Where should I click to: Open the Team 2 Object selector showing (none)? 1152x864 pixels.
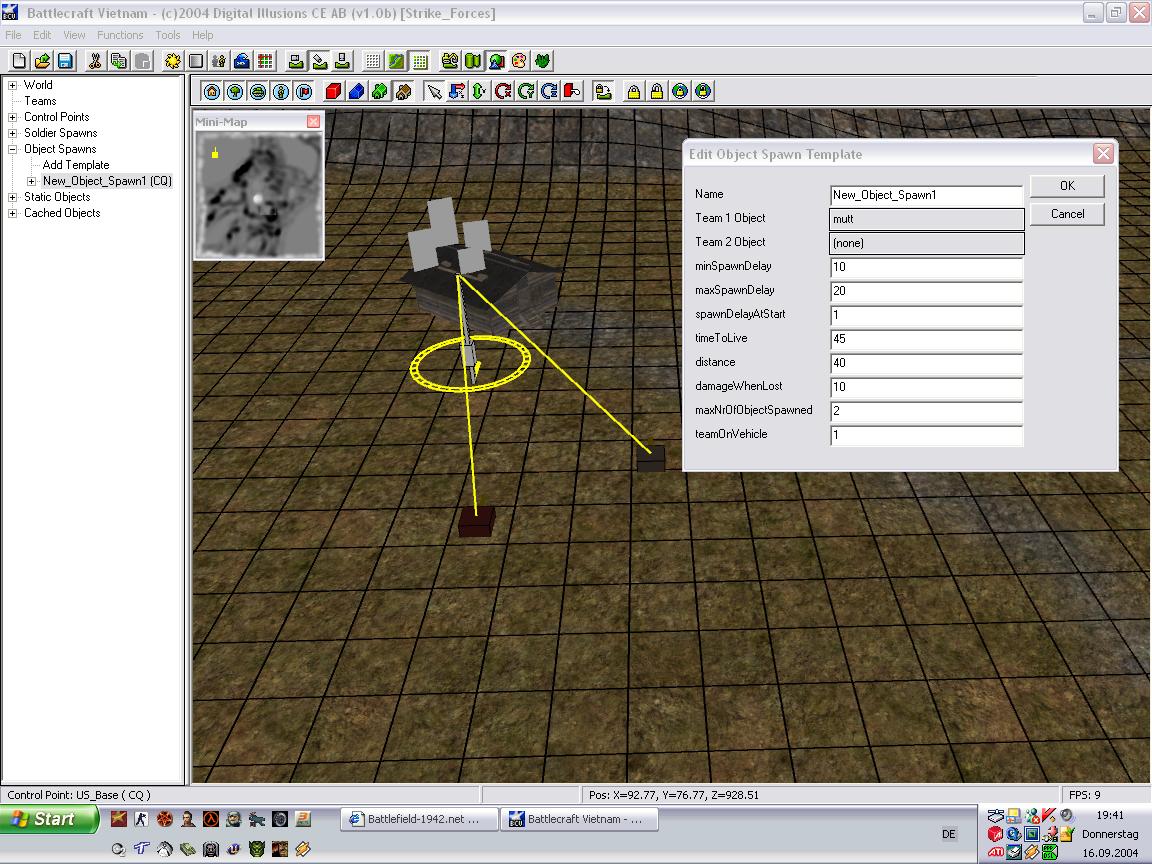[927, 243]
